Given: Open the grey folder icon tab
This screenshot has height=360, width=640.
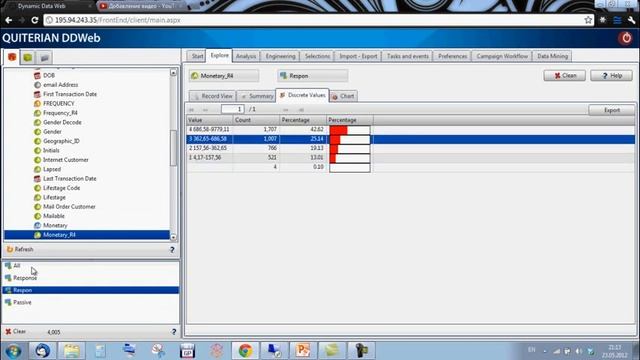Looking at the screenshot, I should pos(44,58).
